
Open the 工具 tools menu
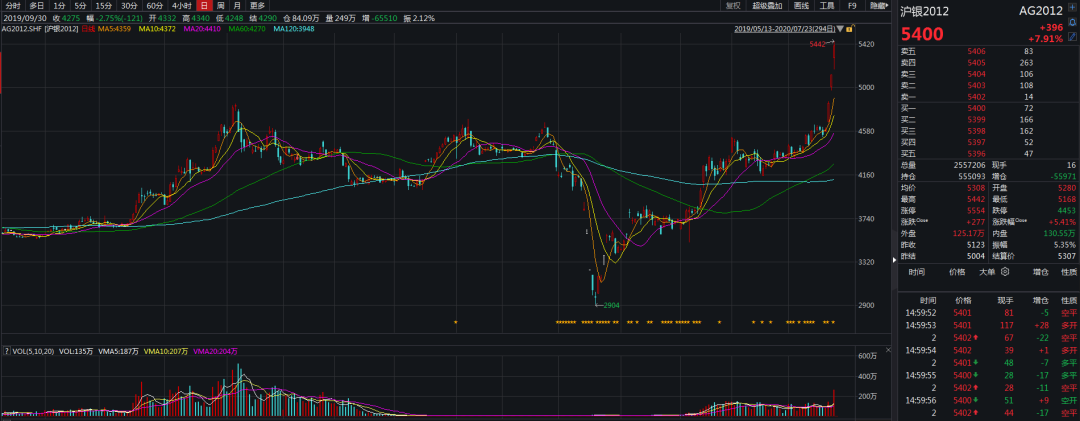(827, 6)
